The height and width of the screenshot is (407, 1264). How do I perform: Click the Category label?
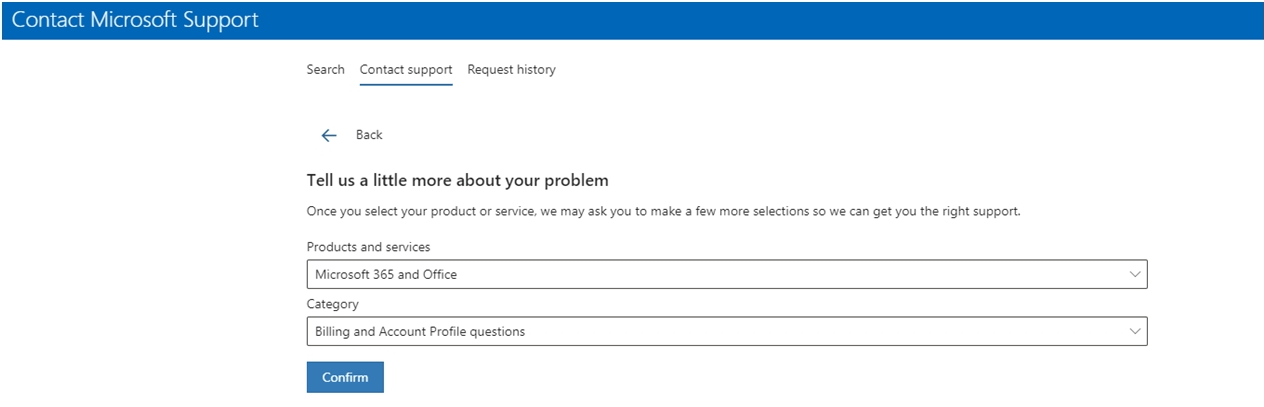(332, 304)
